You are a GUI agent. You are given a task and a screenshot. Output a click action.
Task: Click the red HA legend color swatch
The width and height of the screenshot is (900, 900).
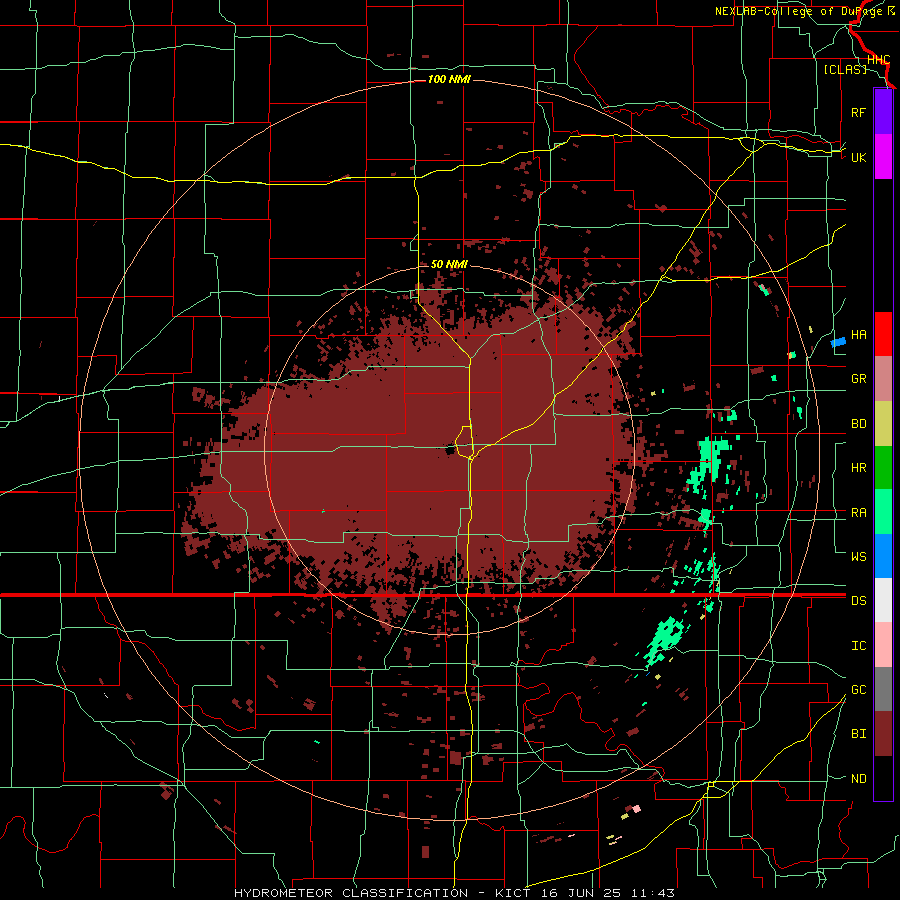click(x=883, y=334)
